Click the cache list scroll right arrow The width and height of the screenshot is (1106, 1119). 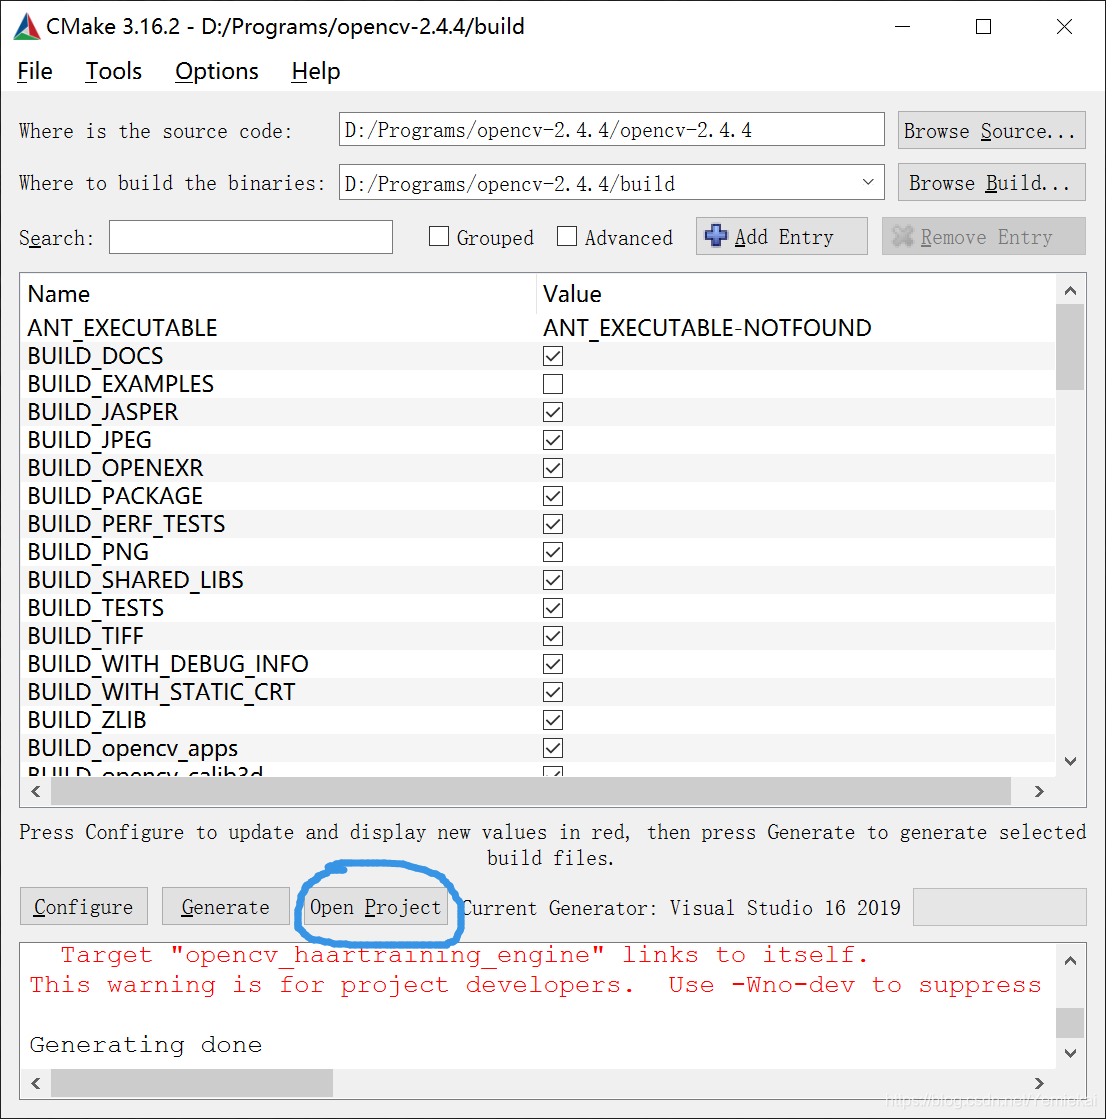tap(1039, 791)
